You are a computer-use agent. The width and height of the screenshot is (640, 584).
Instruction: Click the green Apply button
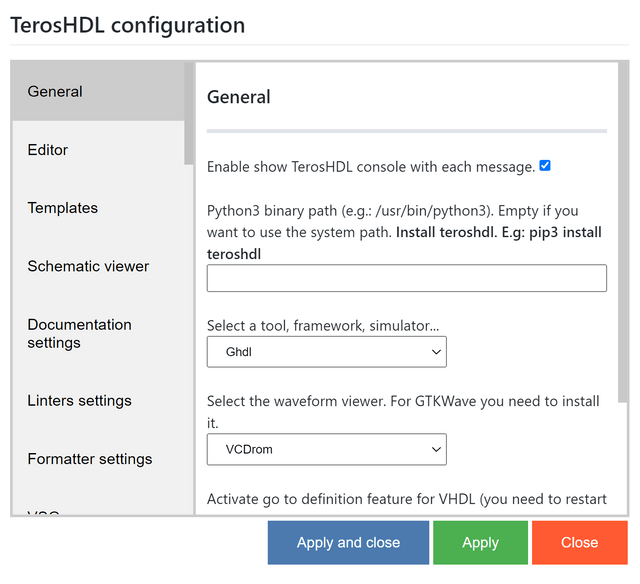coord(480,543)
